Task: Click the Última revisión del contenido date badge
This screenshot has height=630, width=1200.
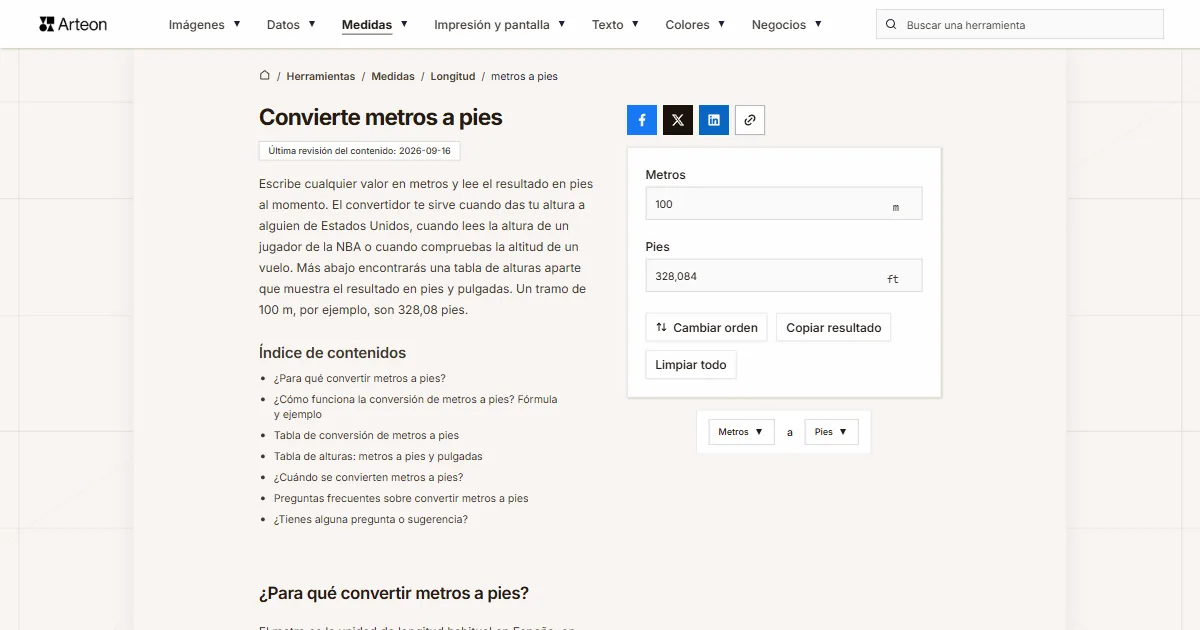Action: (360, 151)
